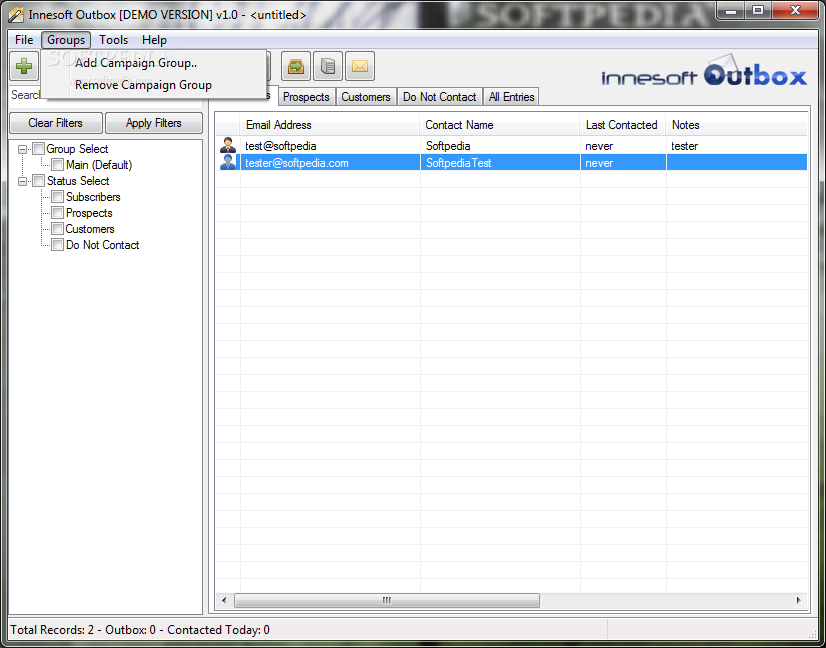Open the Help menu

tap(154, 40)
